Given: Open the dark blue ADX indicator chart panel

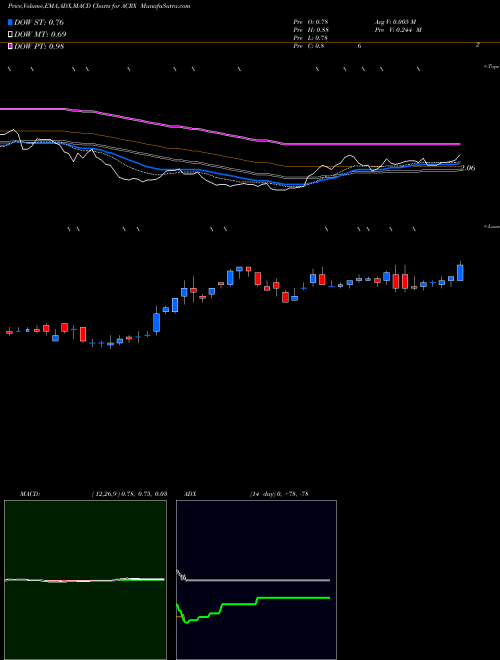Looking at the screenshot, I should 256,580.
